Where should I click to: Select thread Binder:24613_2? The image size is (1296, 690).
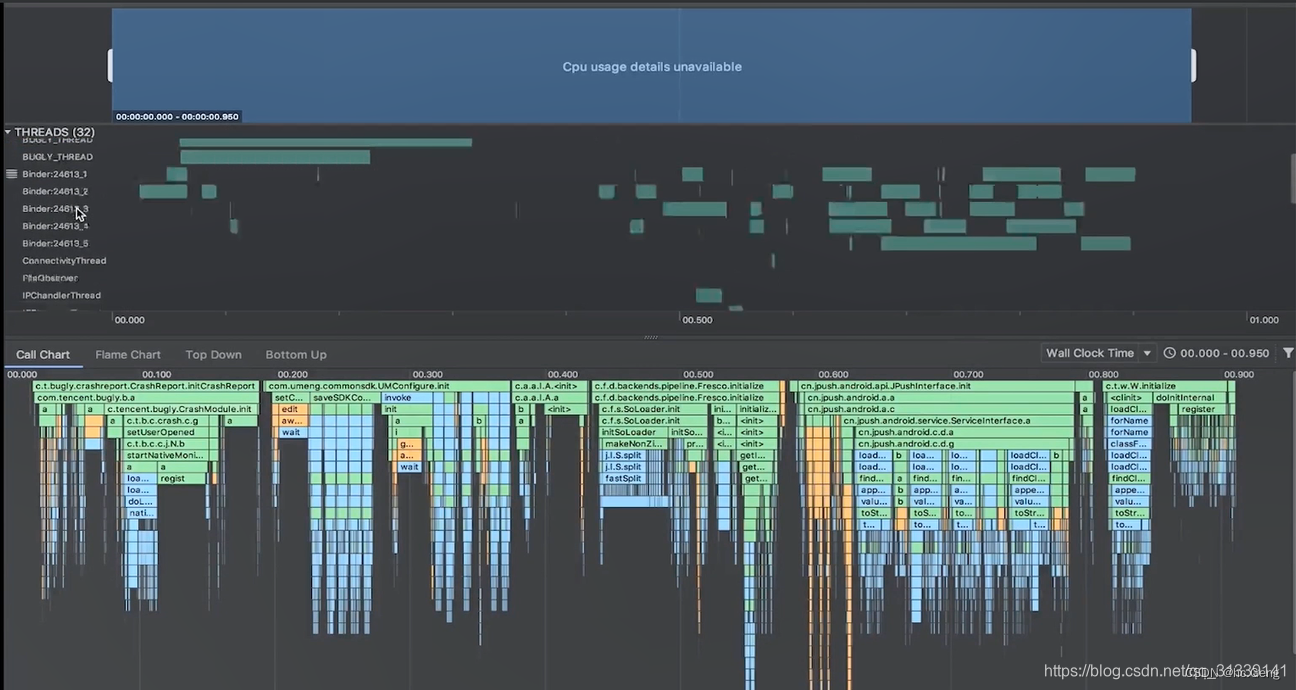click(x=55, y=191)
